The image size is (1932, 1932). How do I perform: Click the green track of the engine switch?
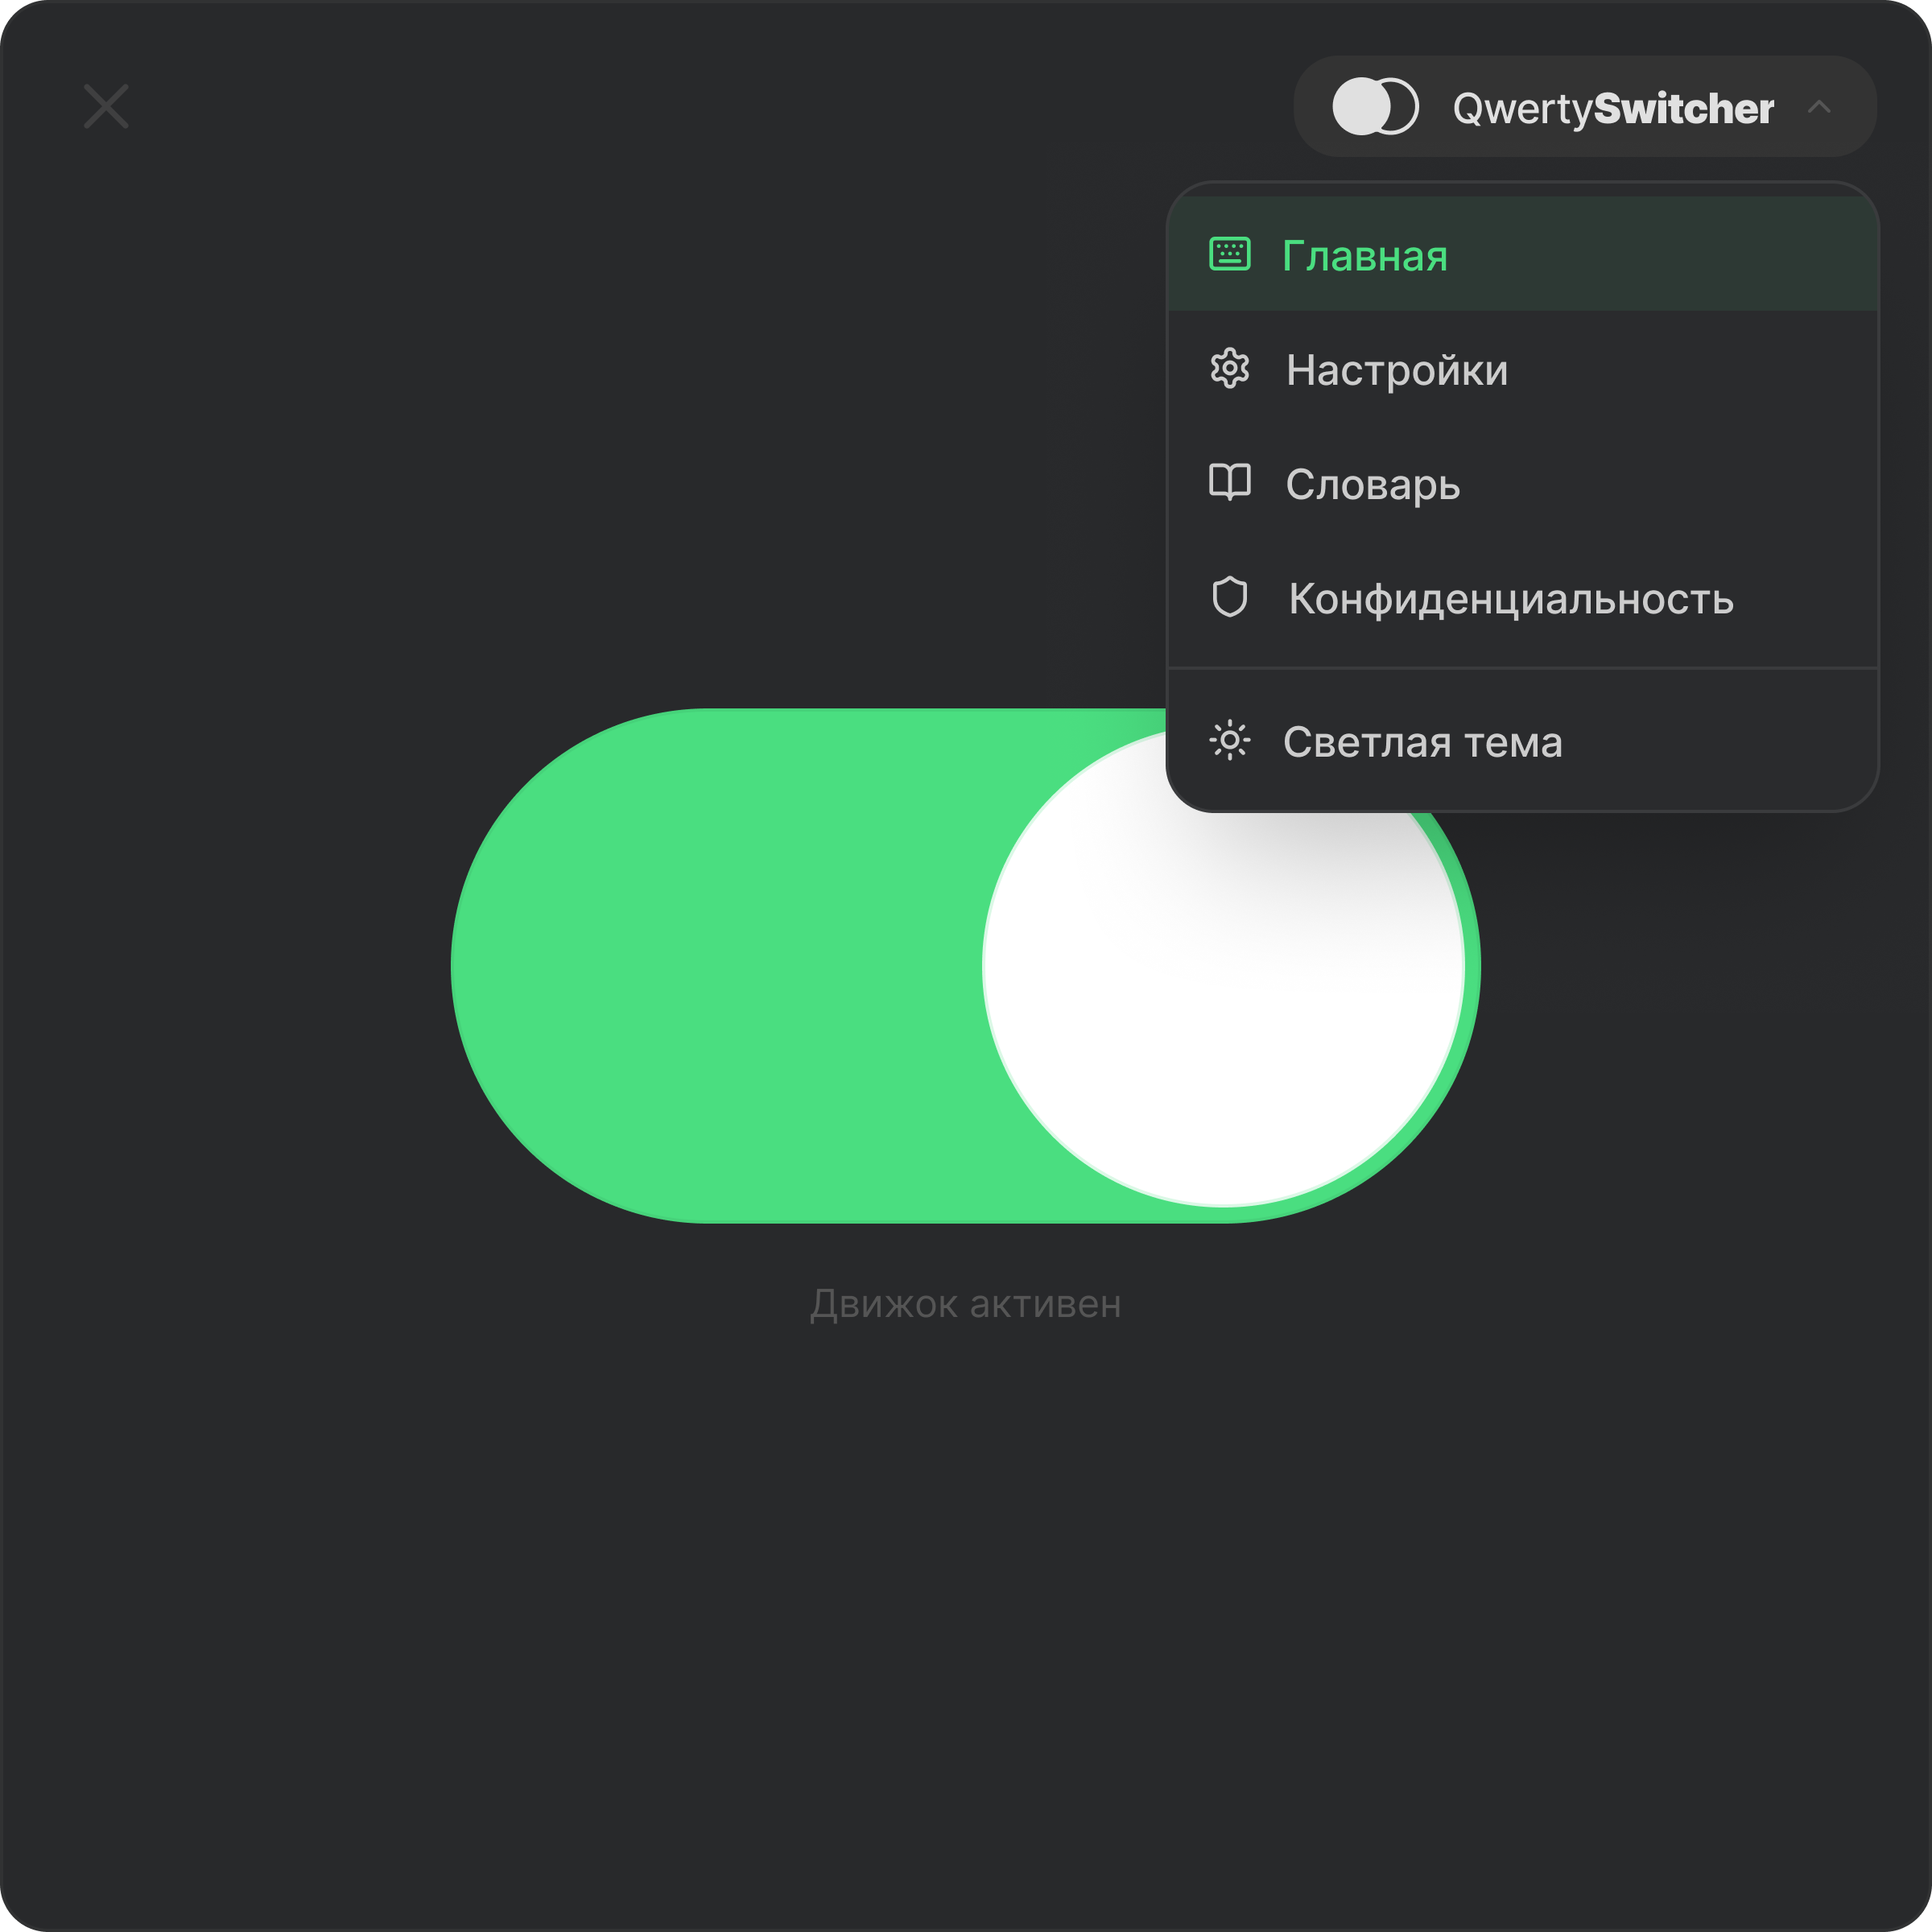point(720,965)
